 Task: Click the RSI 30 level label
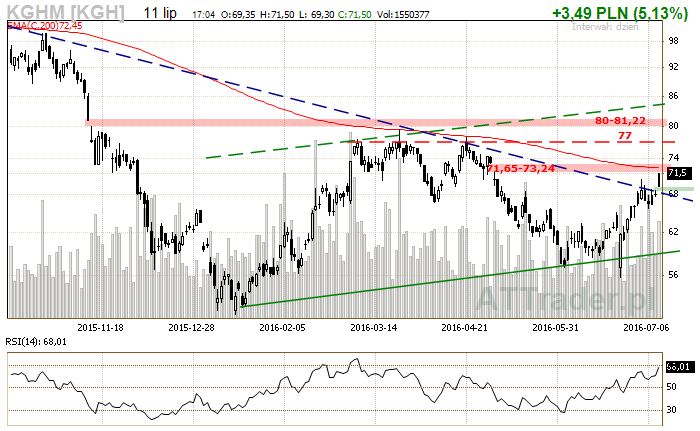point(671,410)
